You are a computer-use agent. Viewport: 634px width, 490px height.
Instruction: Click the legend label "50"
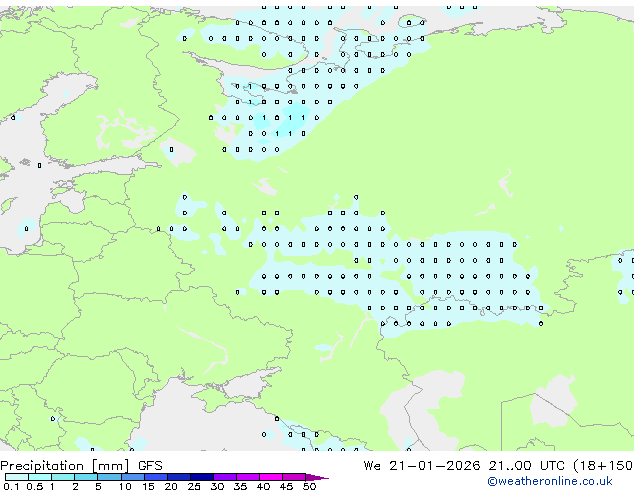coord(309,486)
